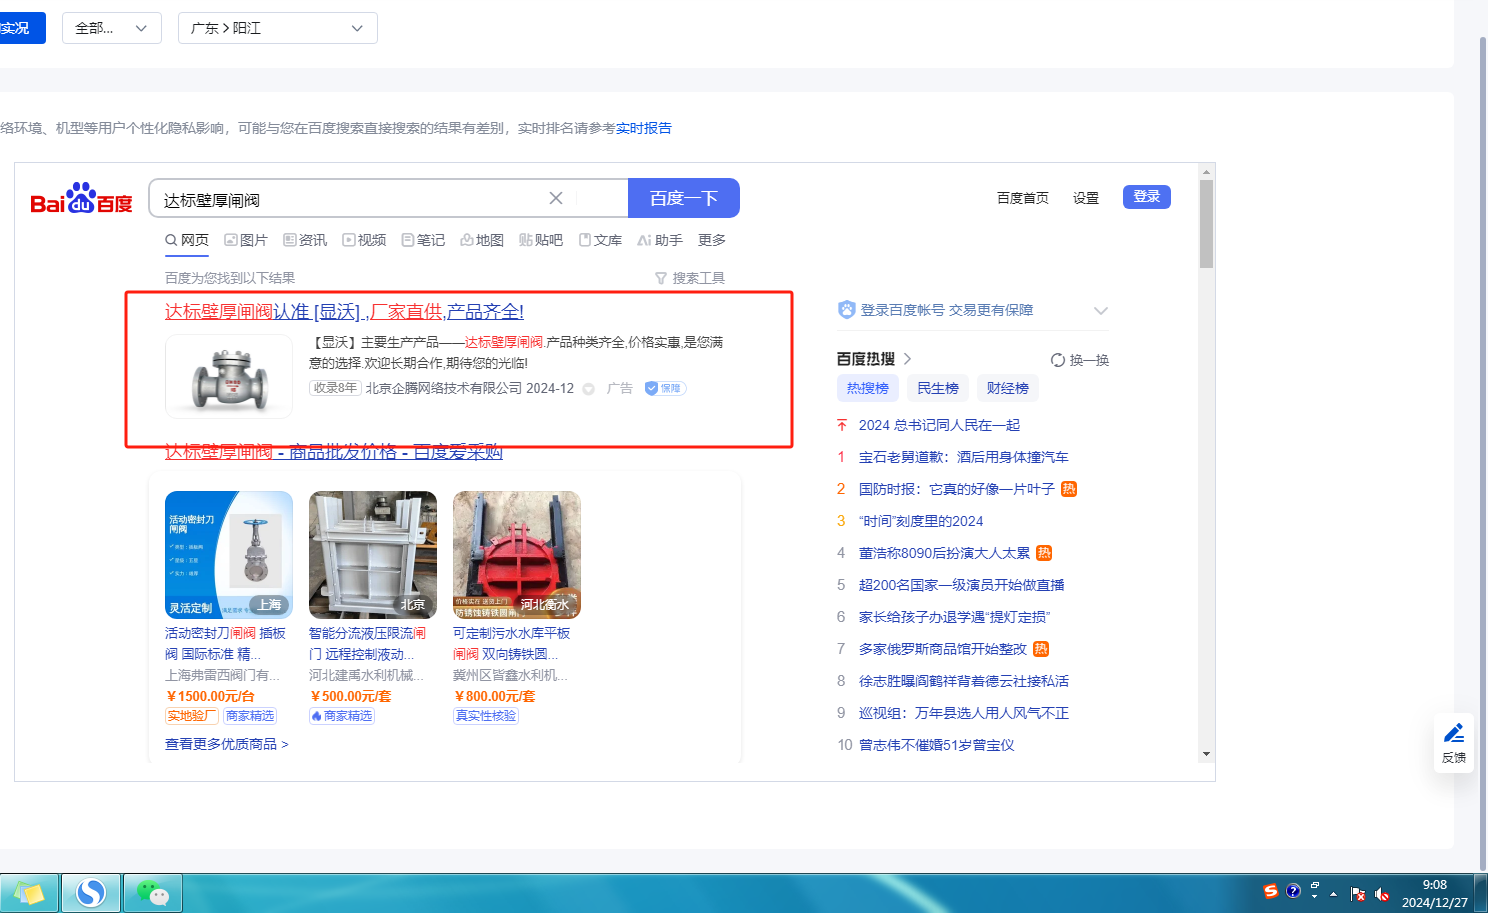The image size is (1488, 913).
Task: Open the 百度爱采购 result title
Action: tap(334, 452)
